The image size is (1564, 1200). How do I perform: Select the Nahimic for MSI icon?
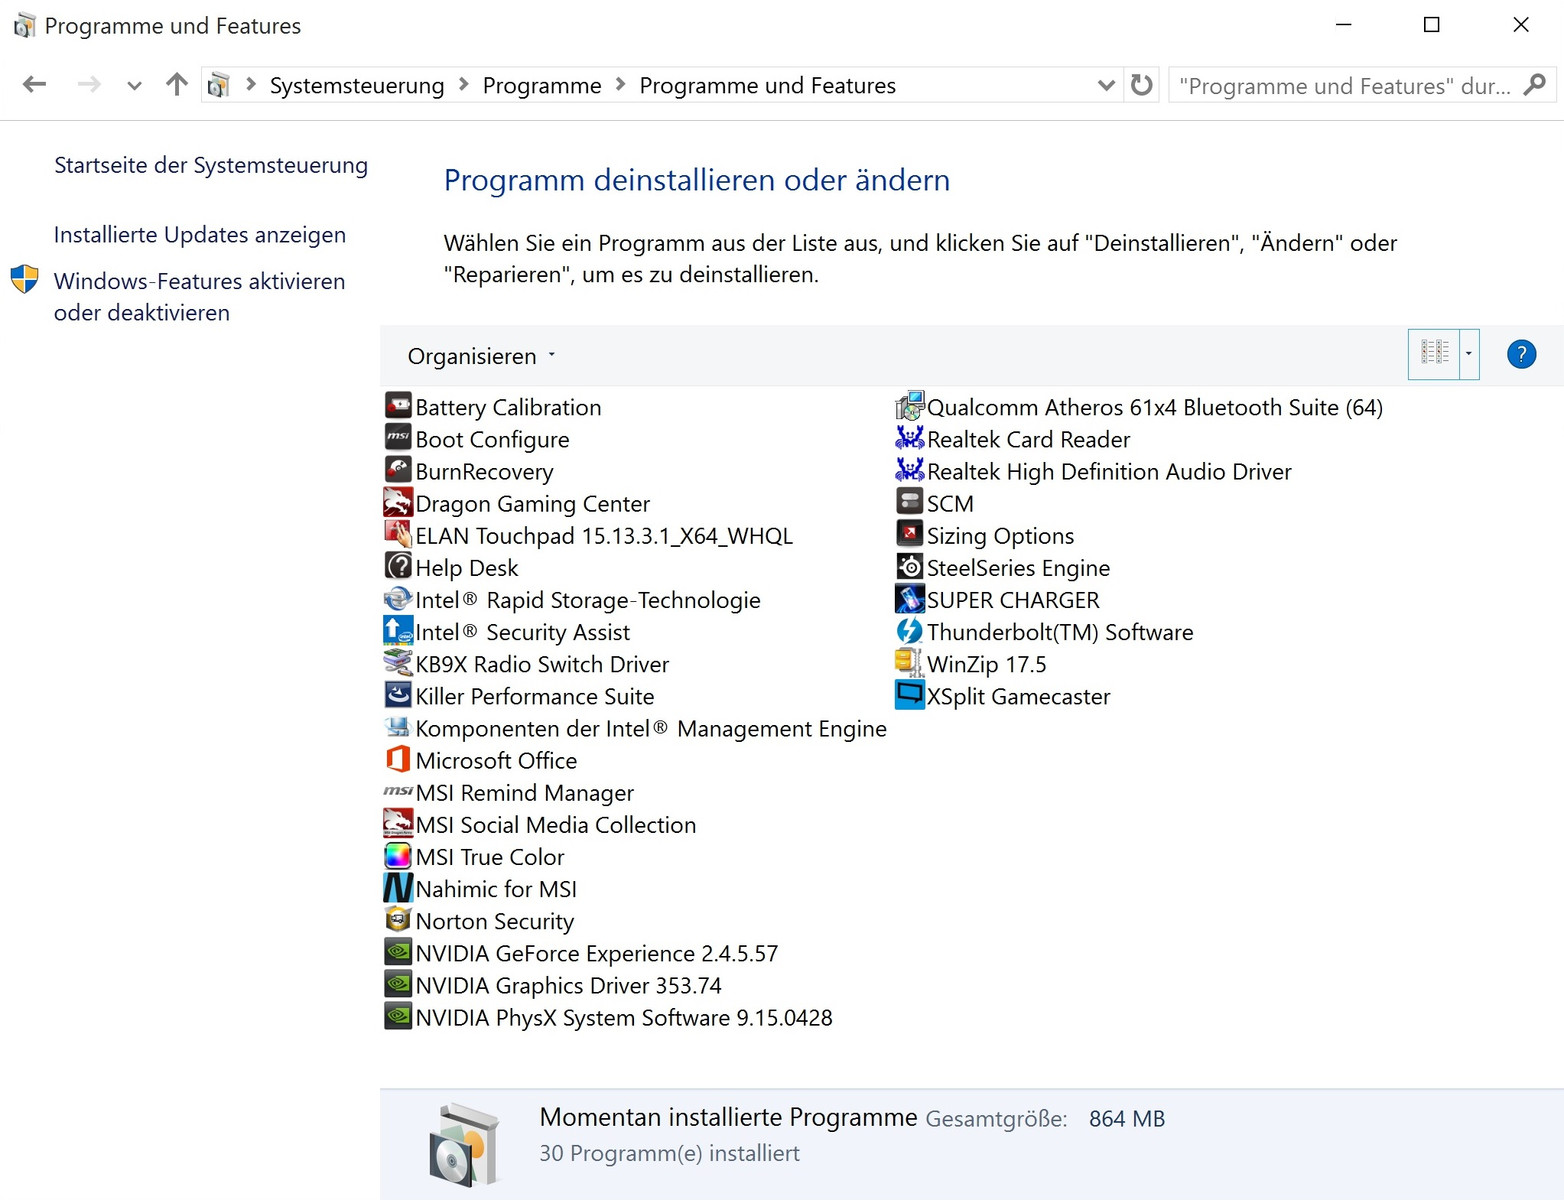click(398, 887)
